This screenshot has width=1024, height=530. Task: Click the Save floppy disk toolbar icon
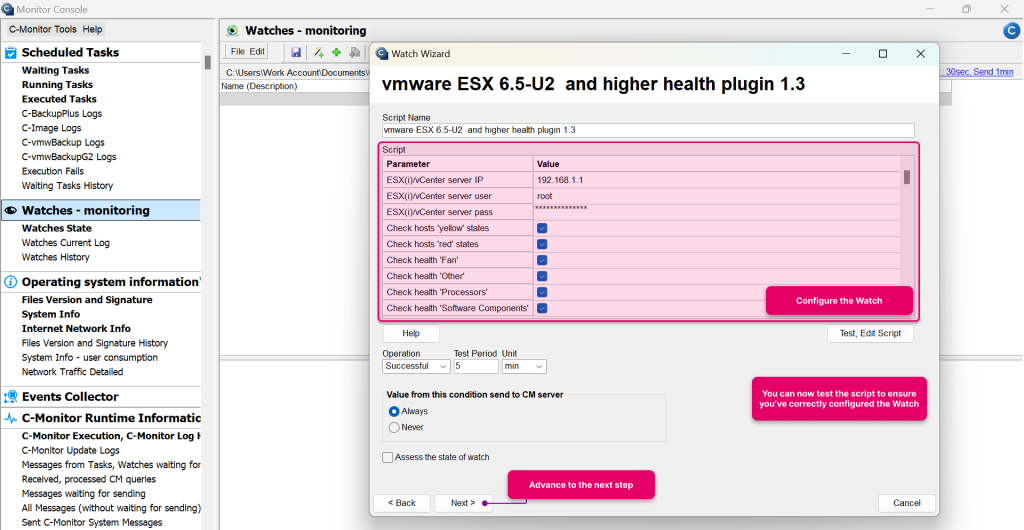click(x=296, y=52)
